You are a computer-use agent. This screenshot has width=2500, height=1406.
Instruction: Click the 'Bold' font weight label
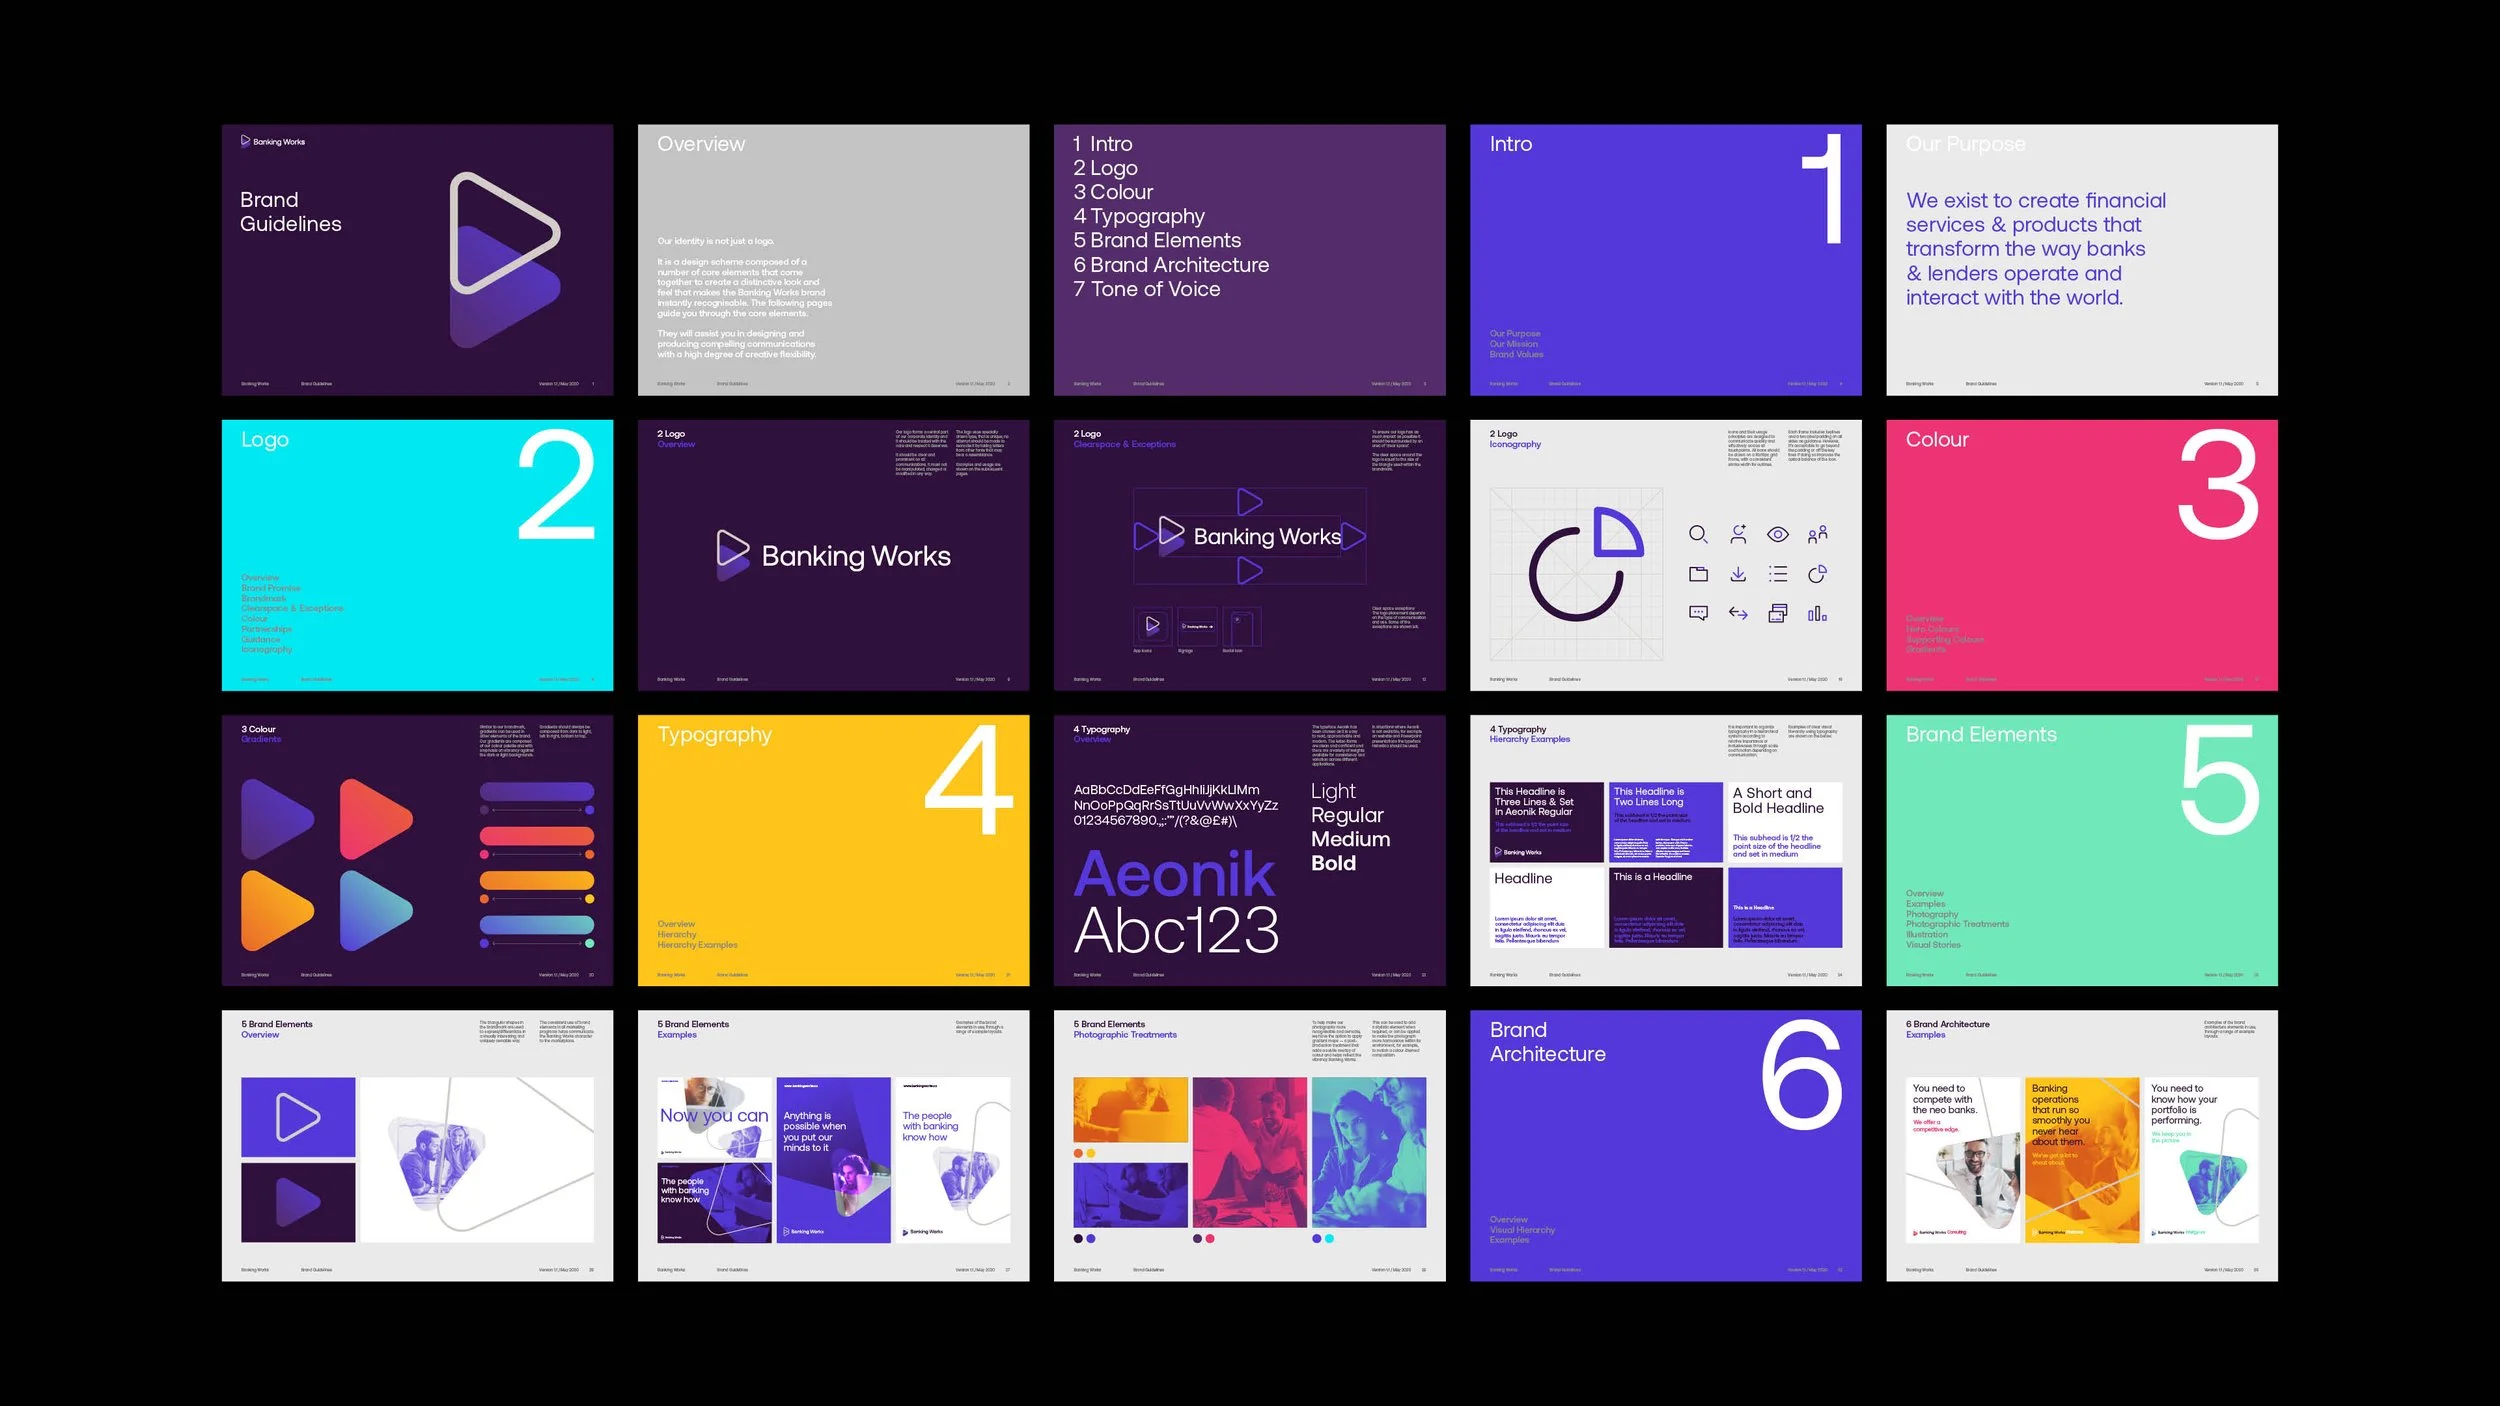tap(1333, 863)
